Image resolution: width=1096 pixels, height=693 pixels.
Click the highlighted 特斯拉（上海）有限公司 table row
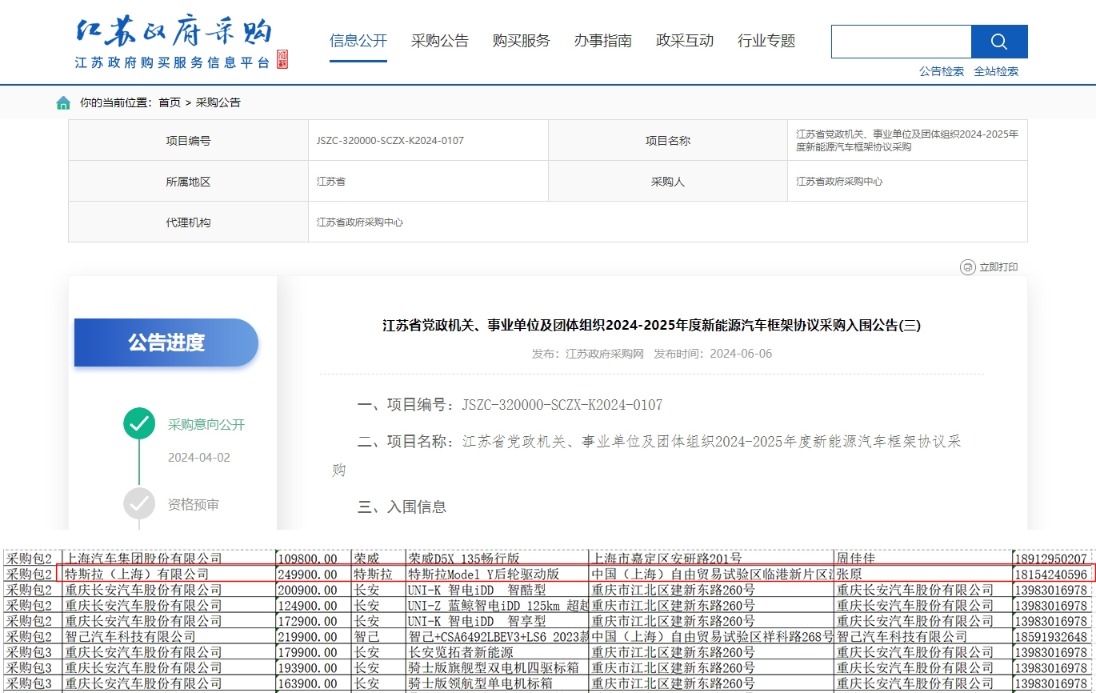coord(548,574)
